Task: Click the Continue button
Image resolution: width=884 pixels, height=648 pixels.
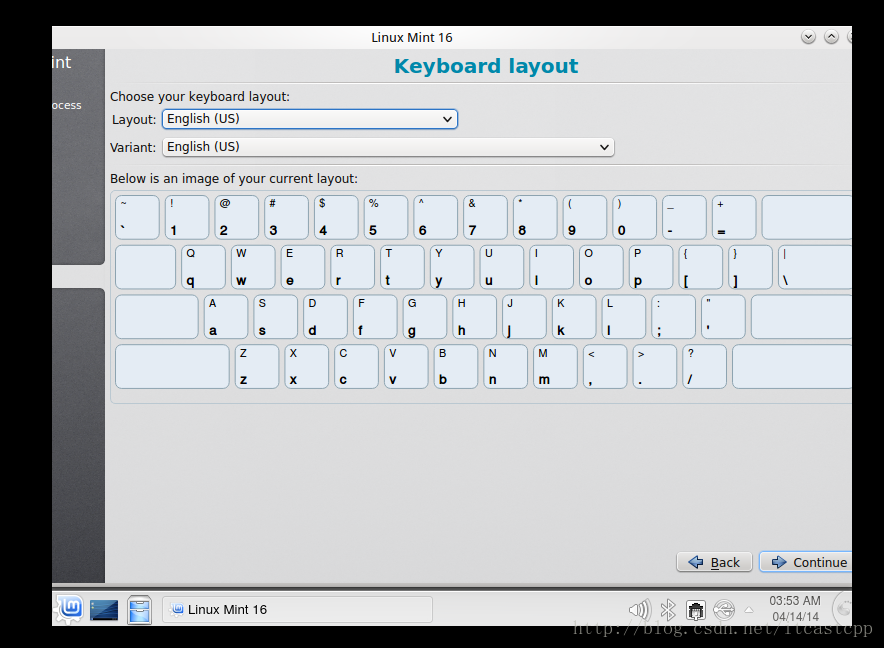Action: pyautogui.click(x=806, y=562)
